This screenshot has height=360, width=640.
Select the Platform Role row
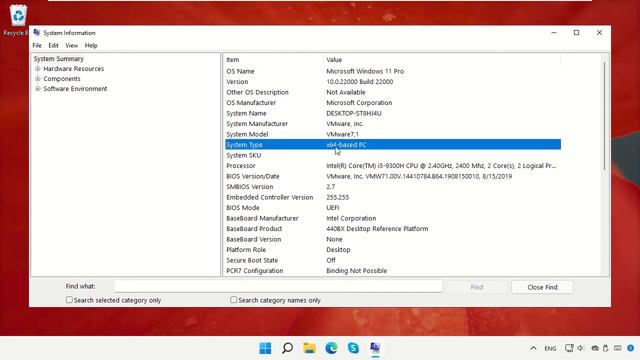click(x=393, y=250)
